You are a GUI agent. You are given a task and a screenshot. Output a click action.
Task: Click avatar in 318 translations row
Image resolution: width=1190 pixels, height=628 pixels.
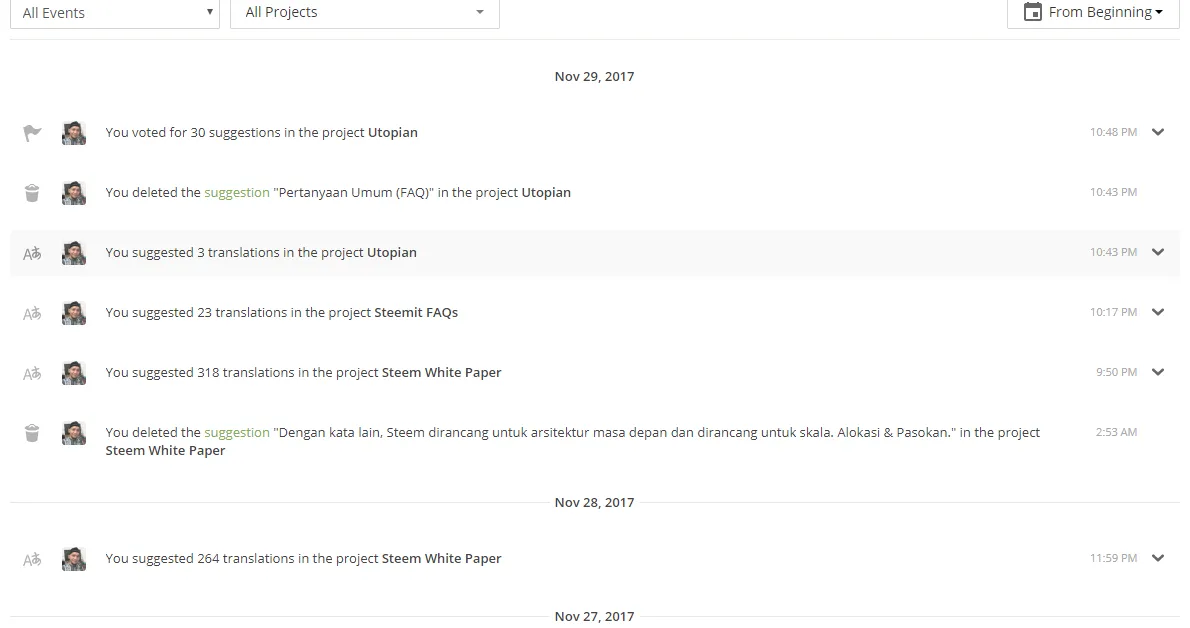click(x=74, y=373)
